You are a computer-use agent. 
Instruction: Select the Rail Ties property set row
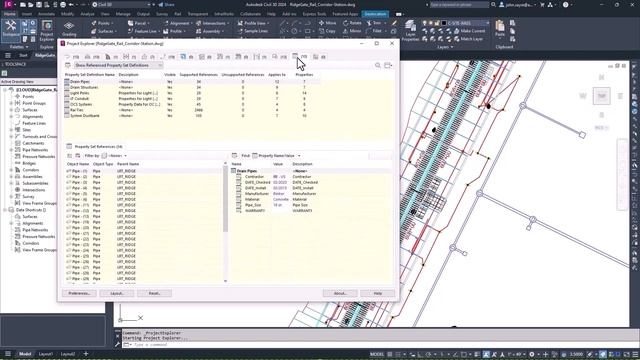[x=192, y=110]
